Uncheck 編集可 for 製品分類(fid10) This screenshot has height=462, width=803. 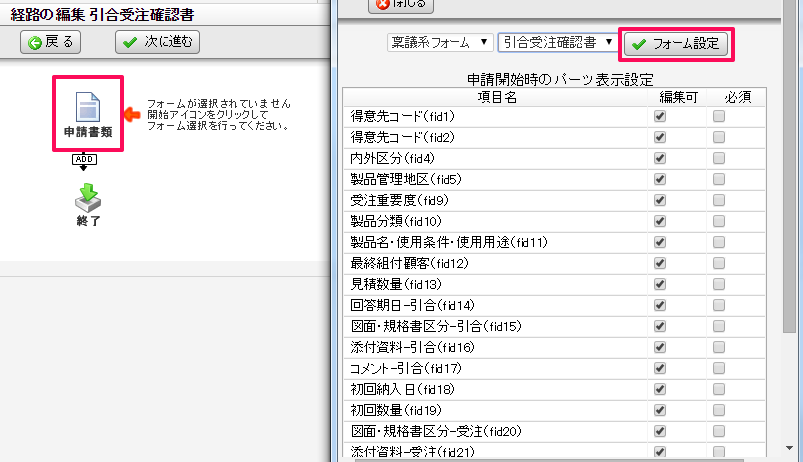click(x=660, y=221)
